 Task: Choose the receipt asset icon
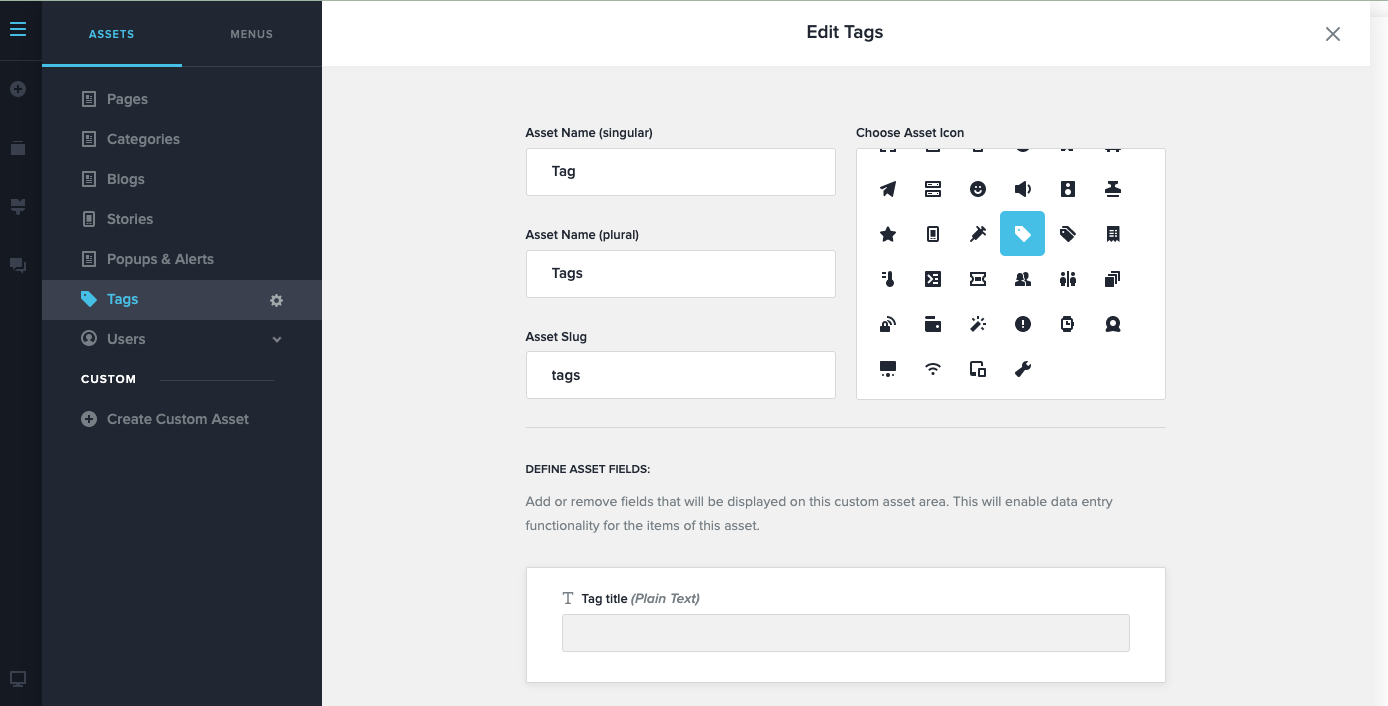tap(1113, 234)
